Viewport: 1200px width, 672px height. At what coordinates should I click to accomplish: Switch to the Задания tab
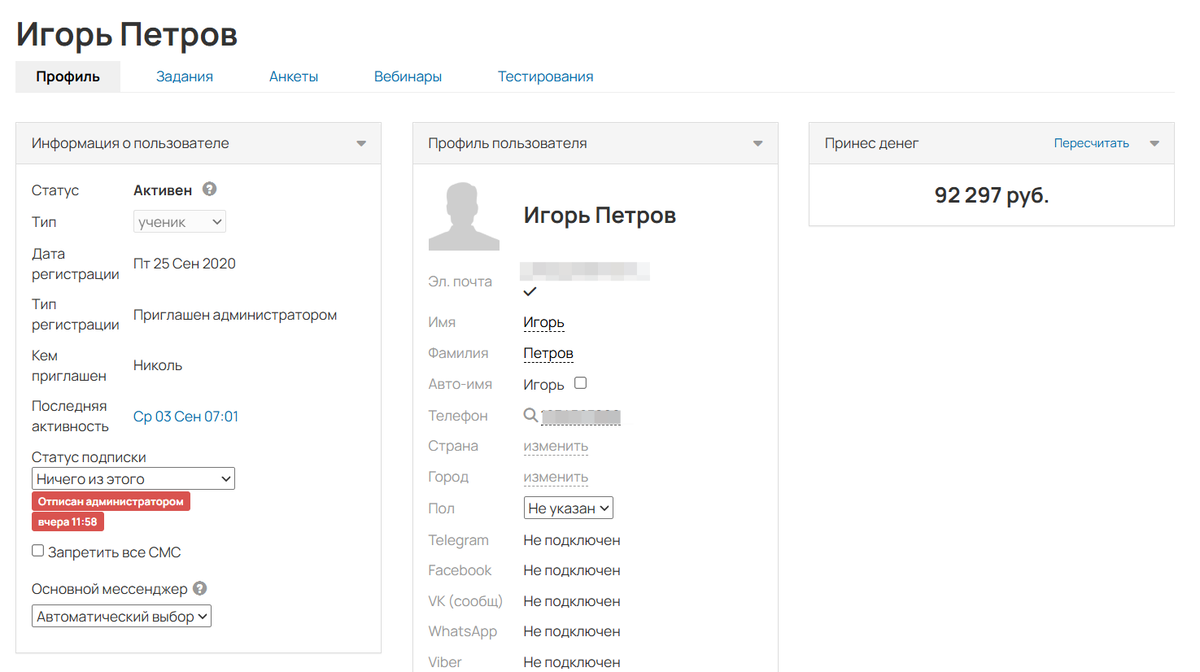tap(184, 76)
